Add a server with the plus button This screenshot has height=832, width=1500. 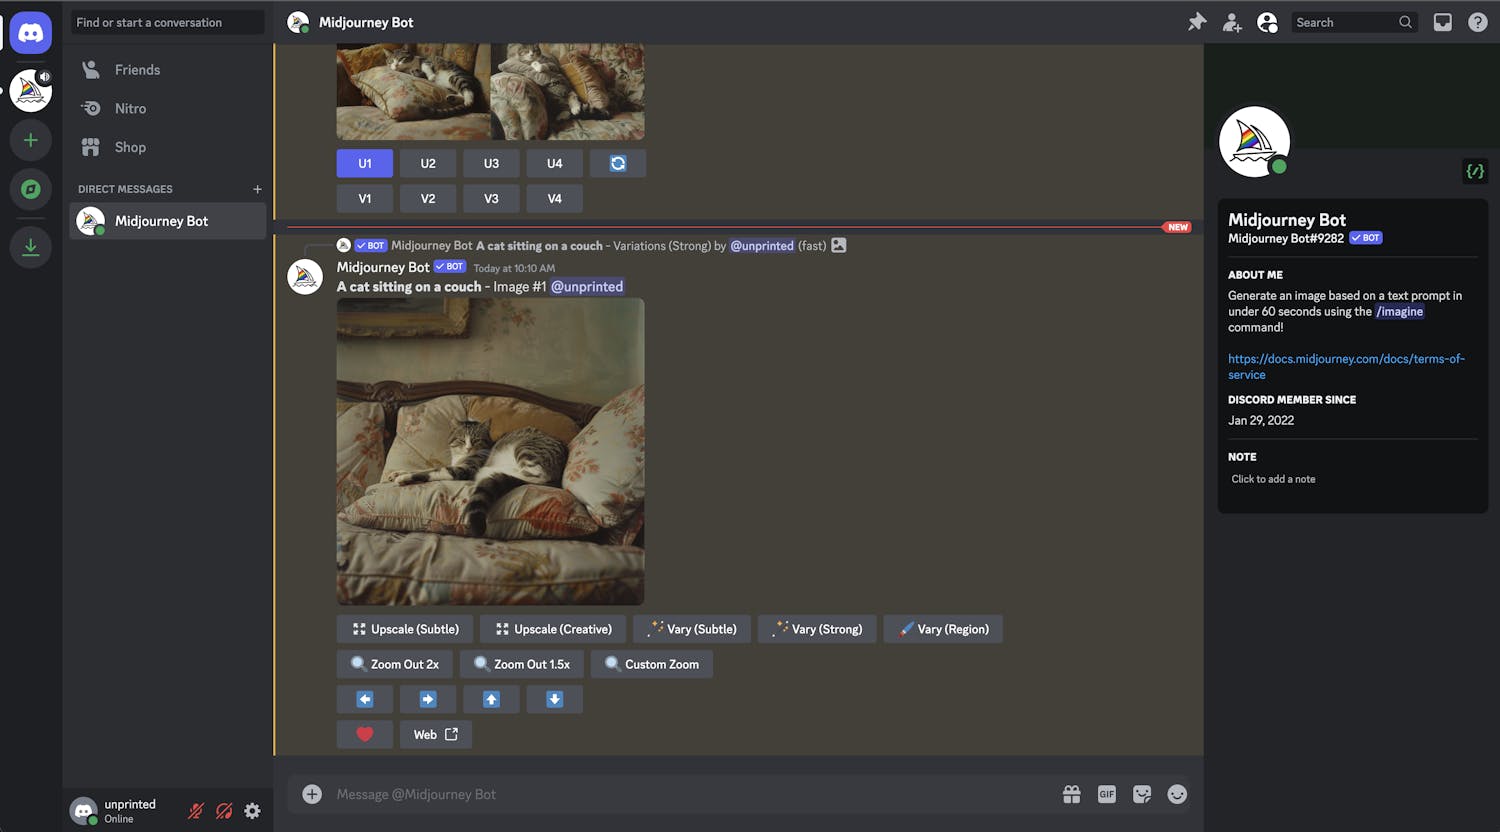[x=31, y=140]
